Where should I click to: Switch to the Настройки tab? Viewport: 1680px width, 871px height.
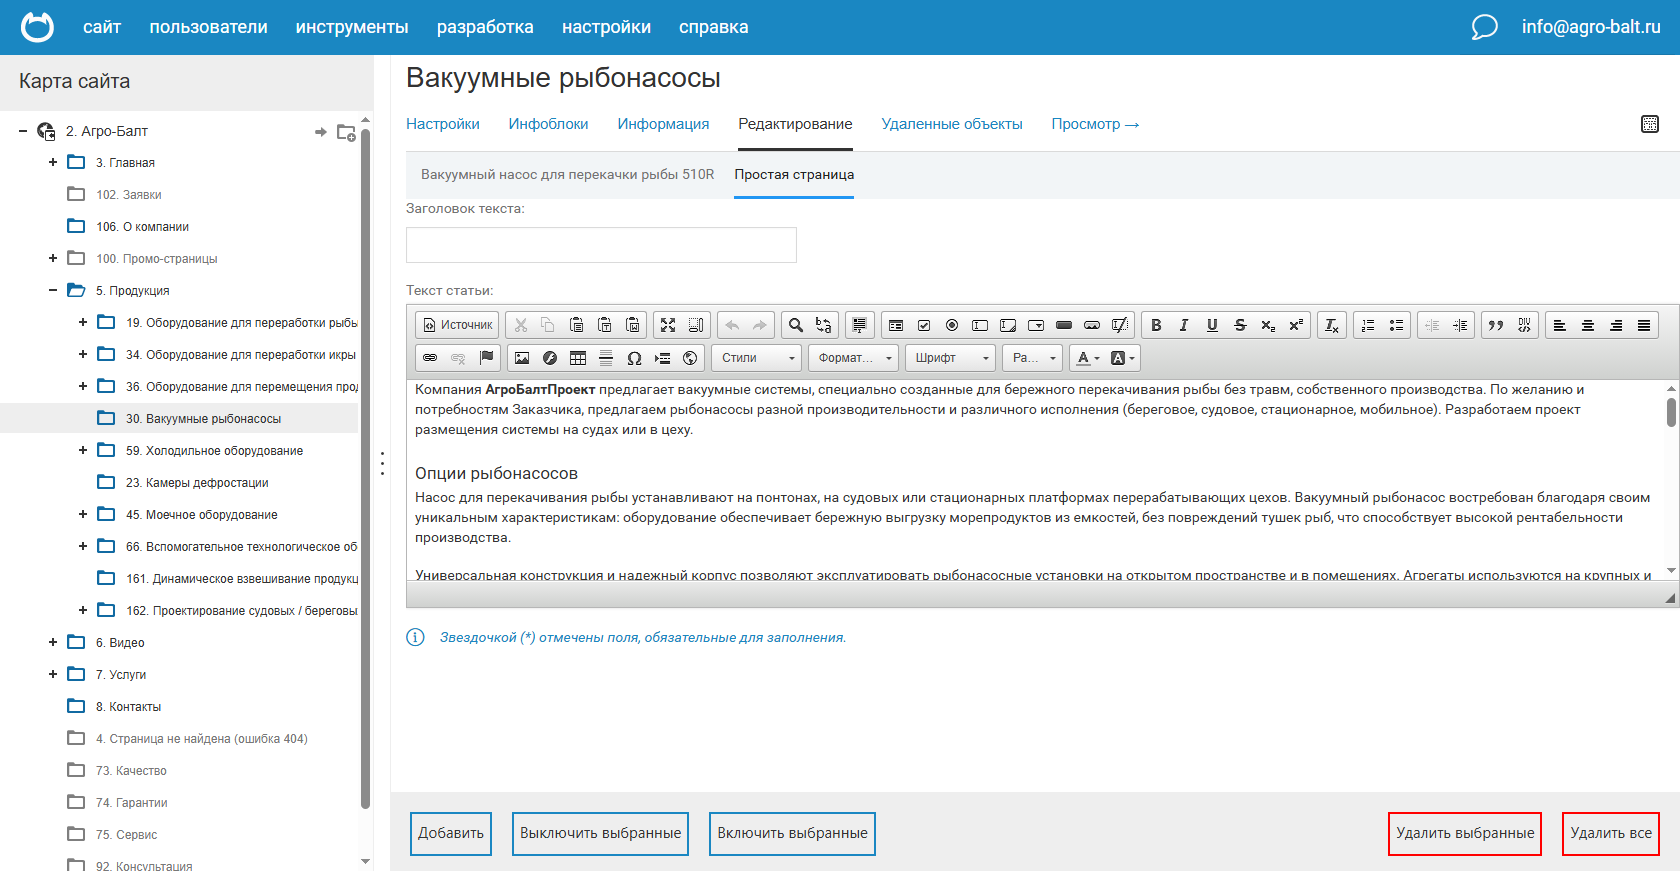[443, 124]
